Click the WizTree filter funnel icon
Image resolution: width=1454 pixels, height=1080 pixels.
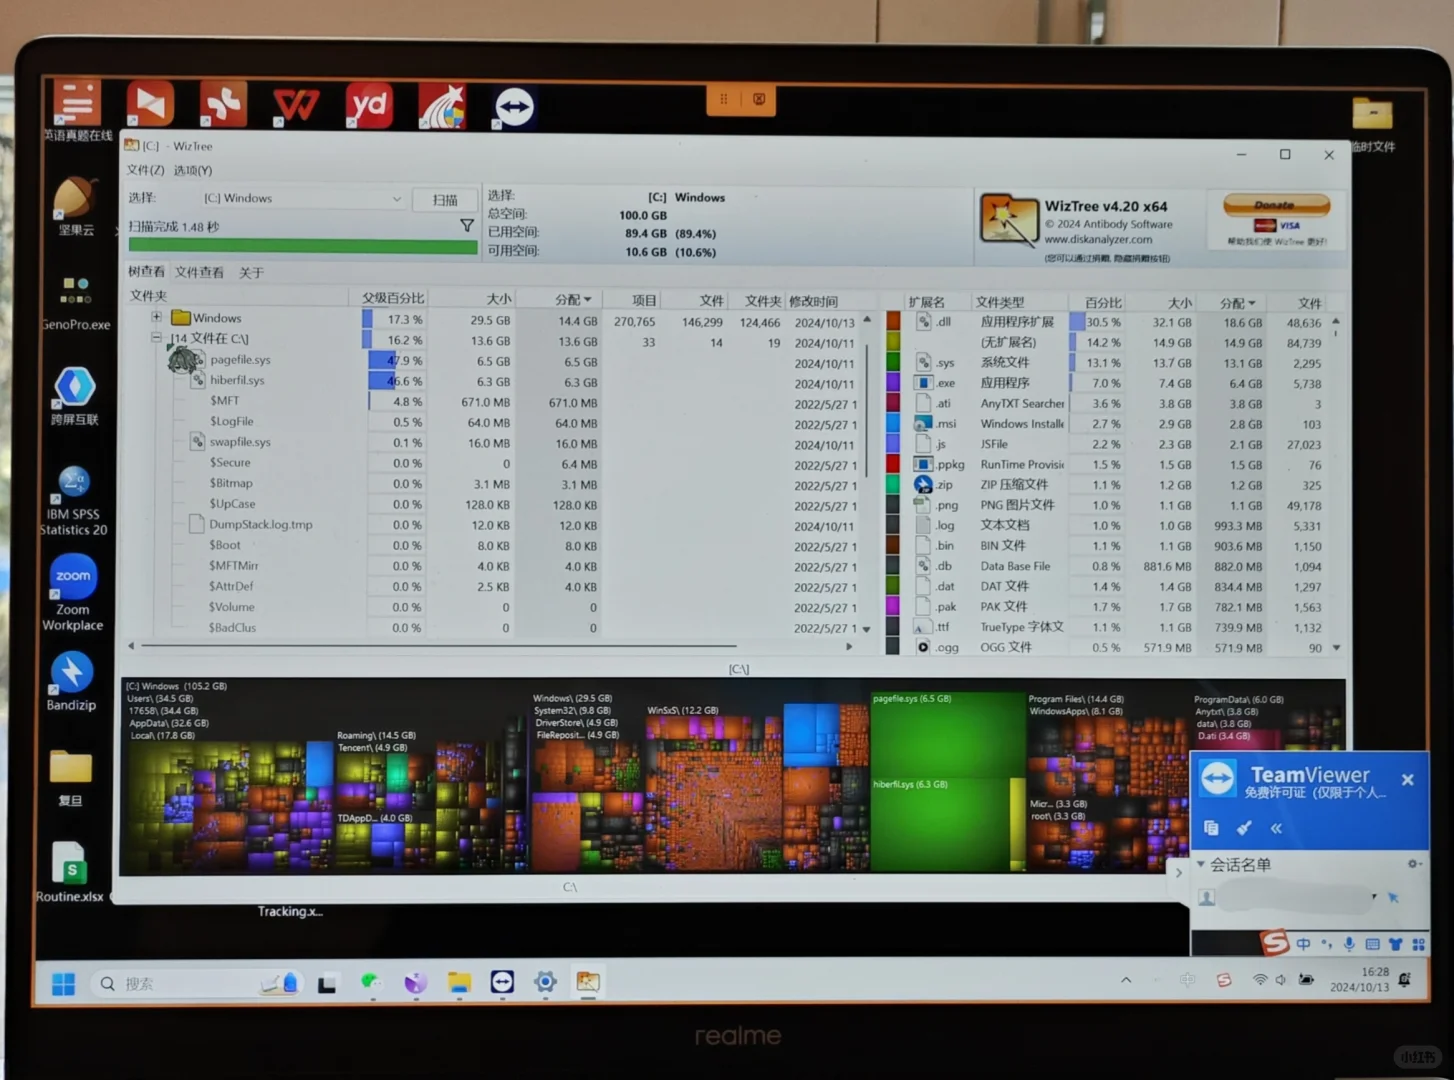(x=467, y=226)
